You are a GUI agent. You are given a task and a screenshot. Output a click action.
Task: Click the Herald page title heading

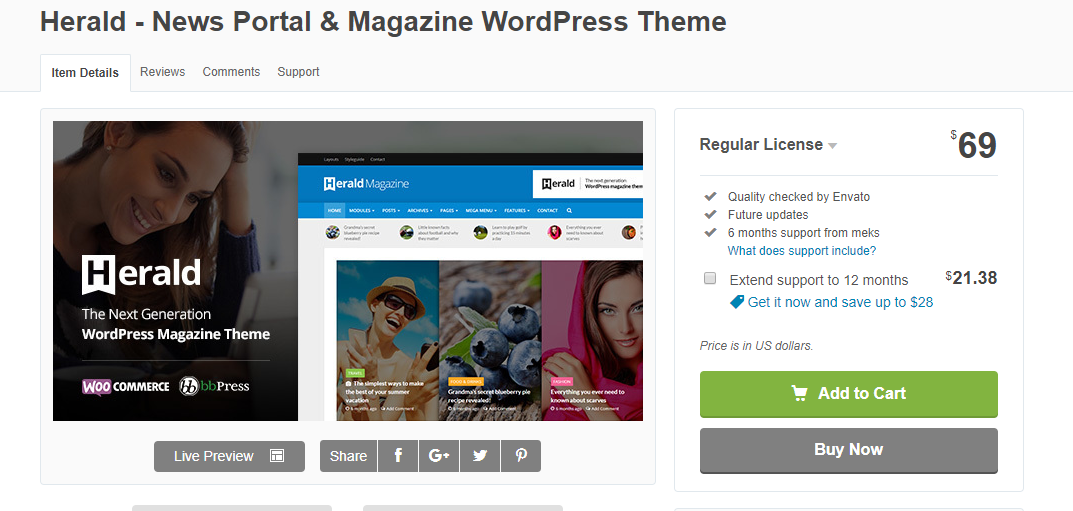(x=383, y=22)
